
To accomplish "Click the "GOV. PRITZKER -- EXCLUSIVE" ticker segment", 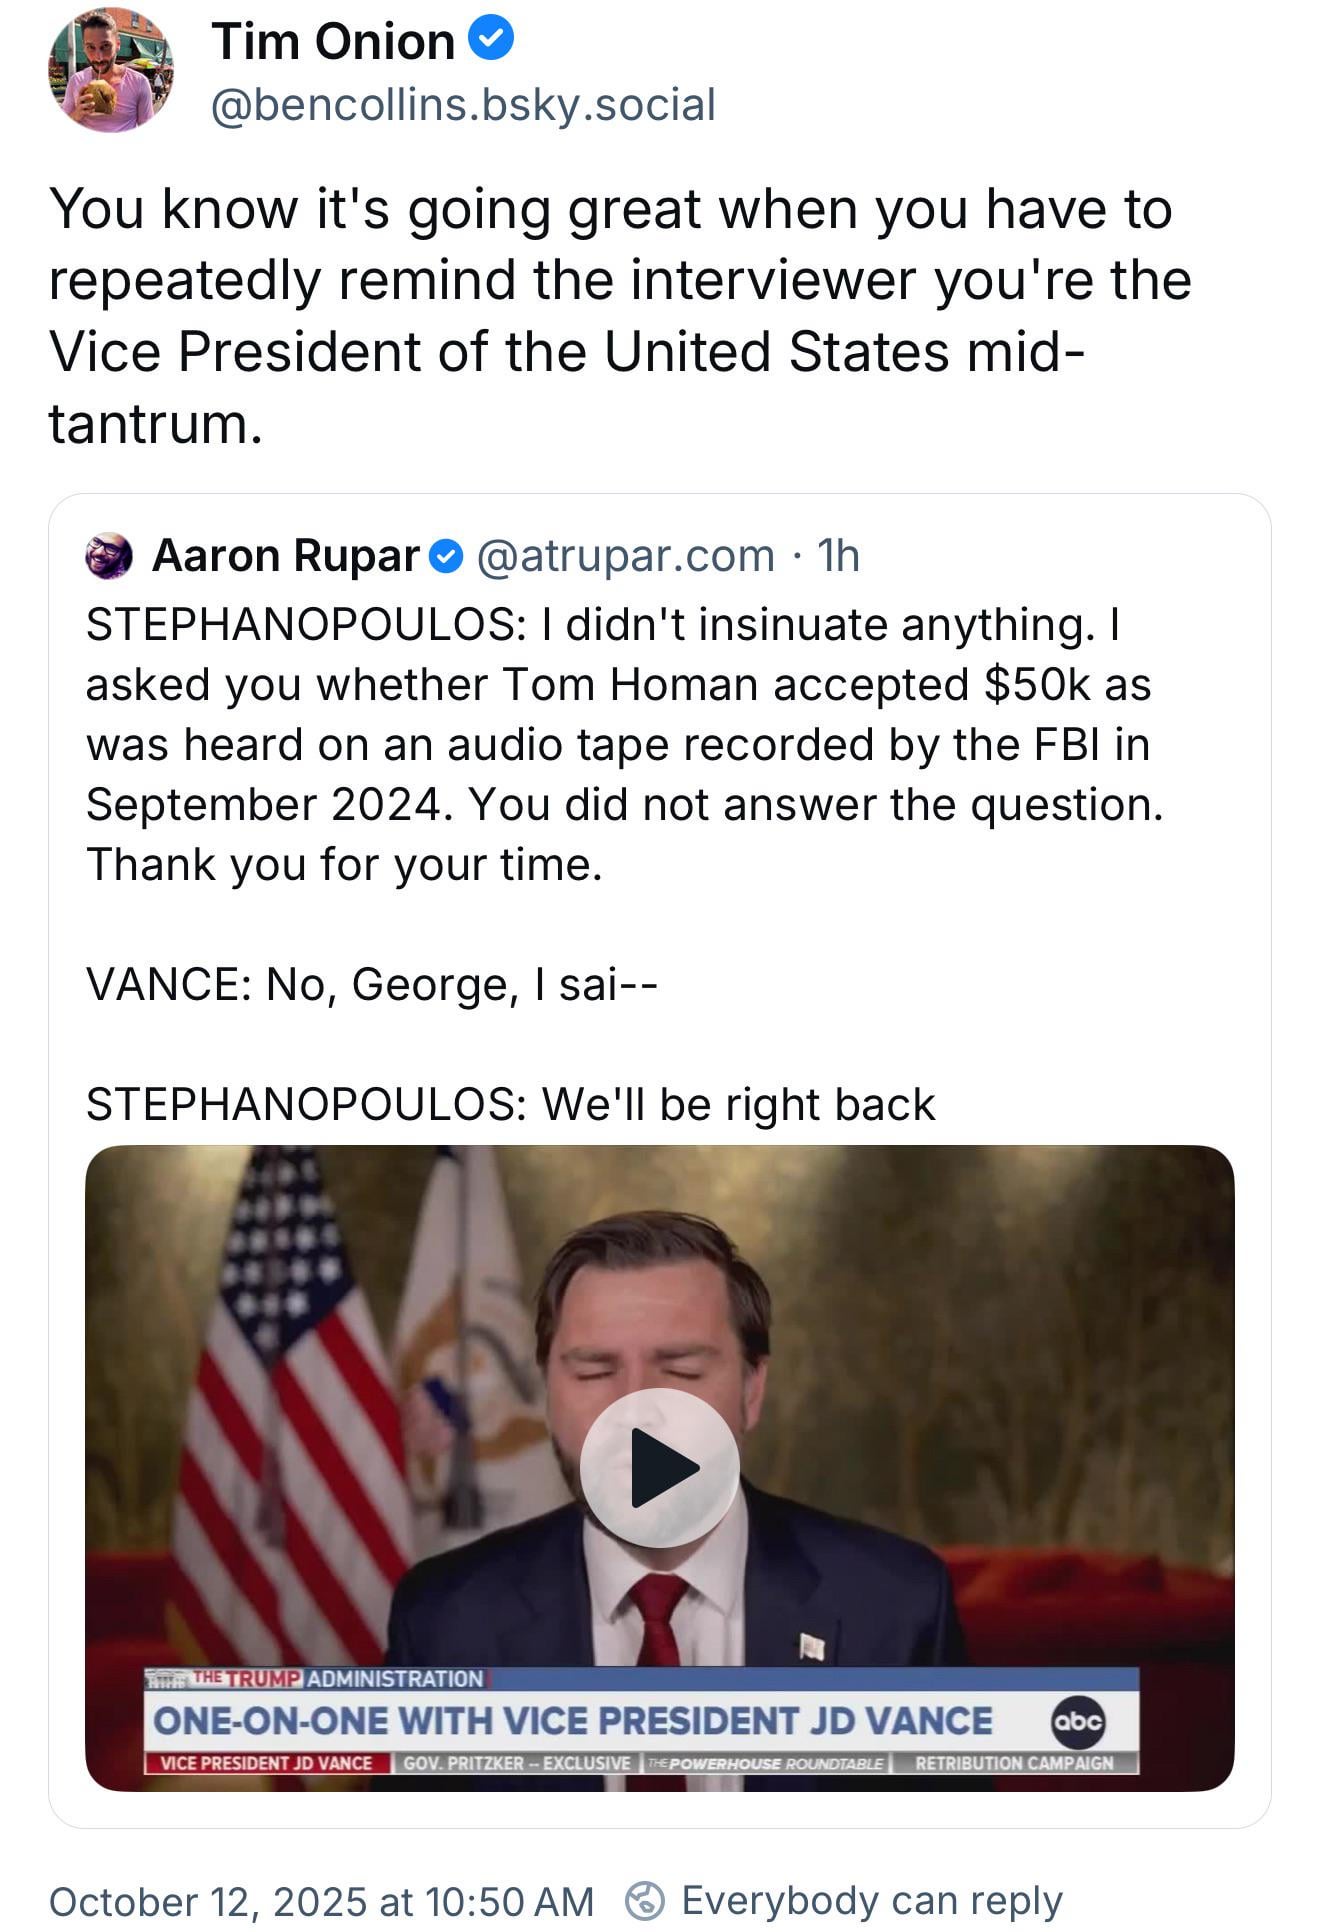I will click(x=517, y=1763).
